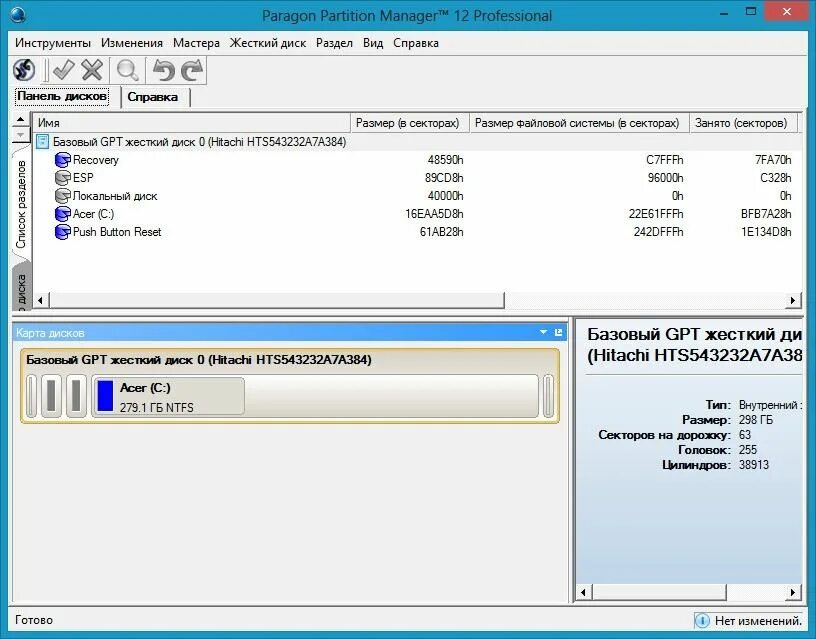Sort by the Имя column header
Screen dimensions: 816x639
pyautogui.click(x=192, y=123)
